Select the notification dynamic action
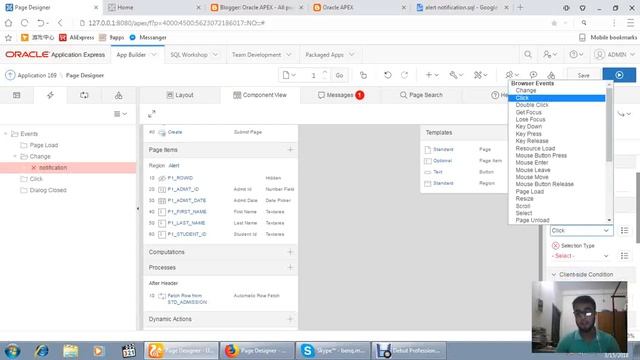 click(53, 168)
